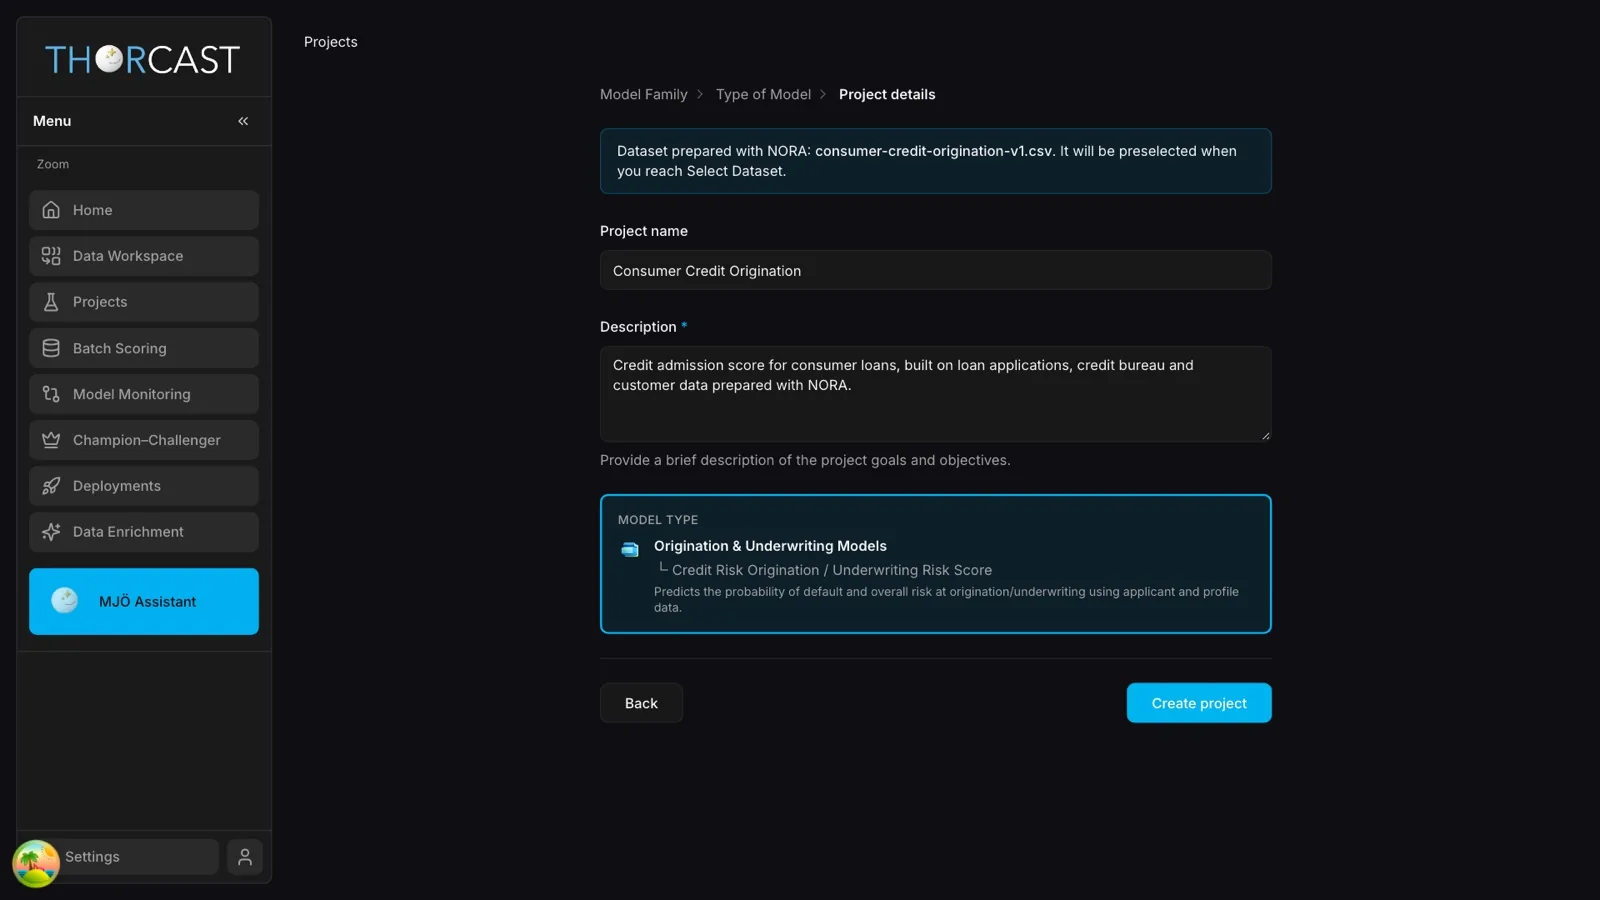Collapse the Menu sidebar with double-chevron
Viewport: 1600px width, 900px height.
243,121
